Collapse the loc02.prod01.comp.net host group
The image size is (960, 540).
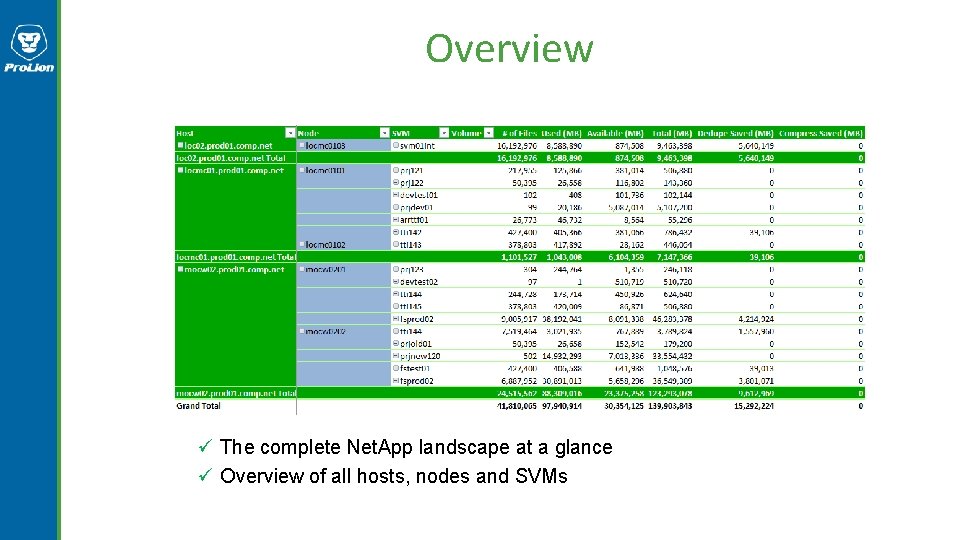click(180, 145)
